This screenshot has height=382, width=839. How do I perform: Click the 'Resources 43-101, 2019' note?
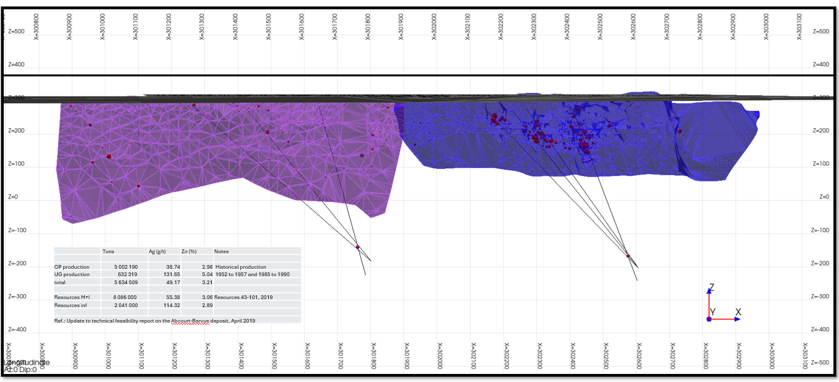pyautogui.click(x=243, y=297)
